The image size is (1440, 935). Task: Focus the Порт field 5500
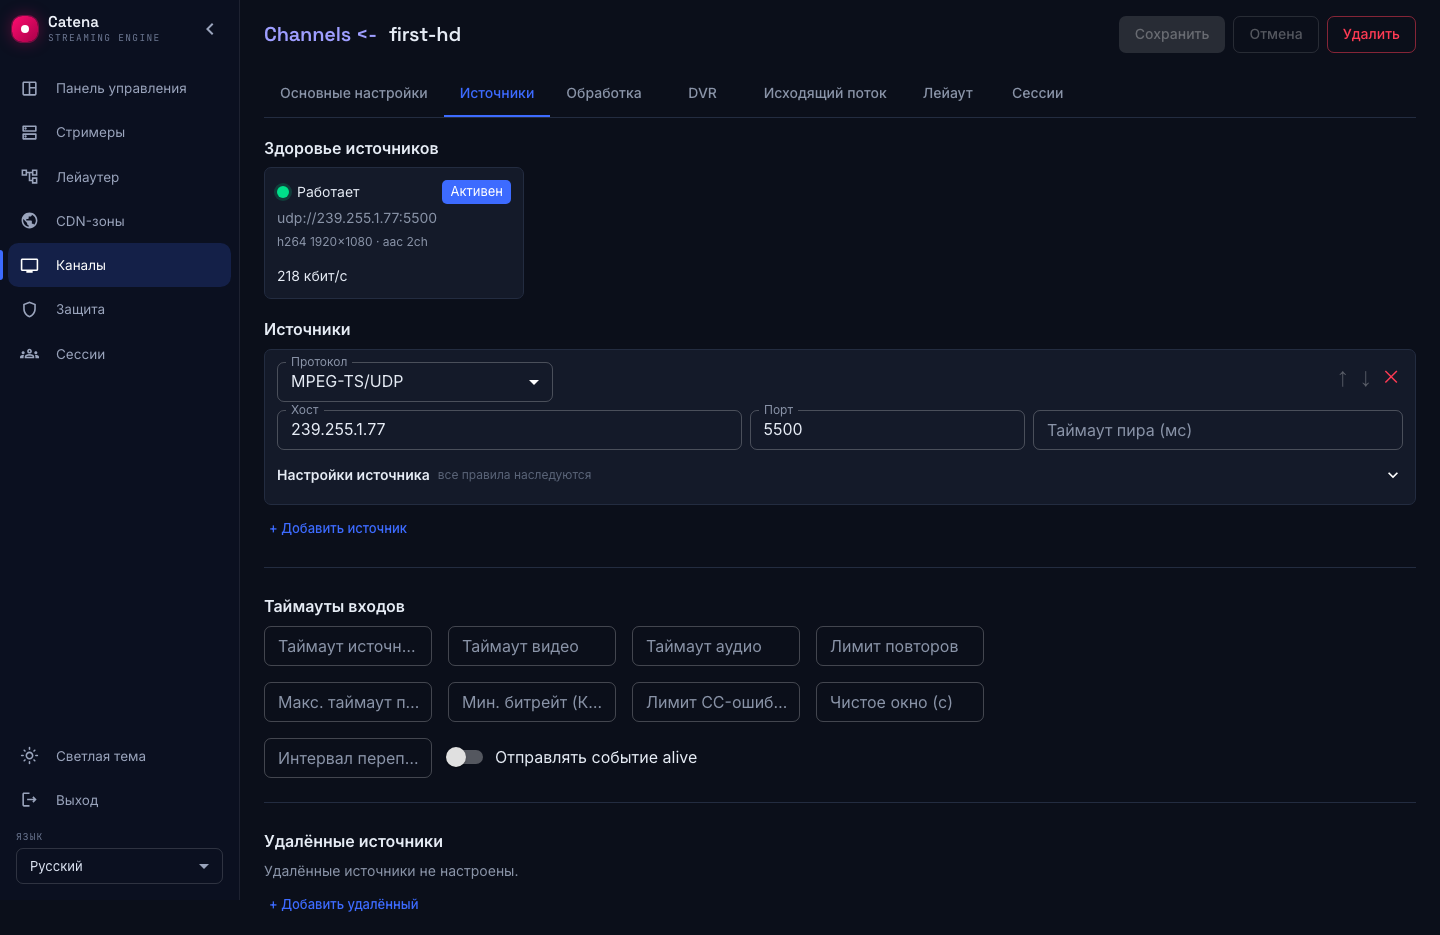pos(887,430)
